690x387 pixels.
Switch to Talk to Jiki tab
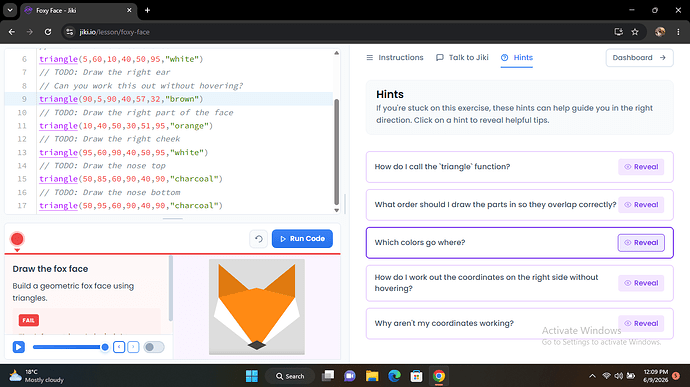point(462,58)
